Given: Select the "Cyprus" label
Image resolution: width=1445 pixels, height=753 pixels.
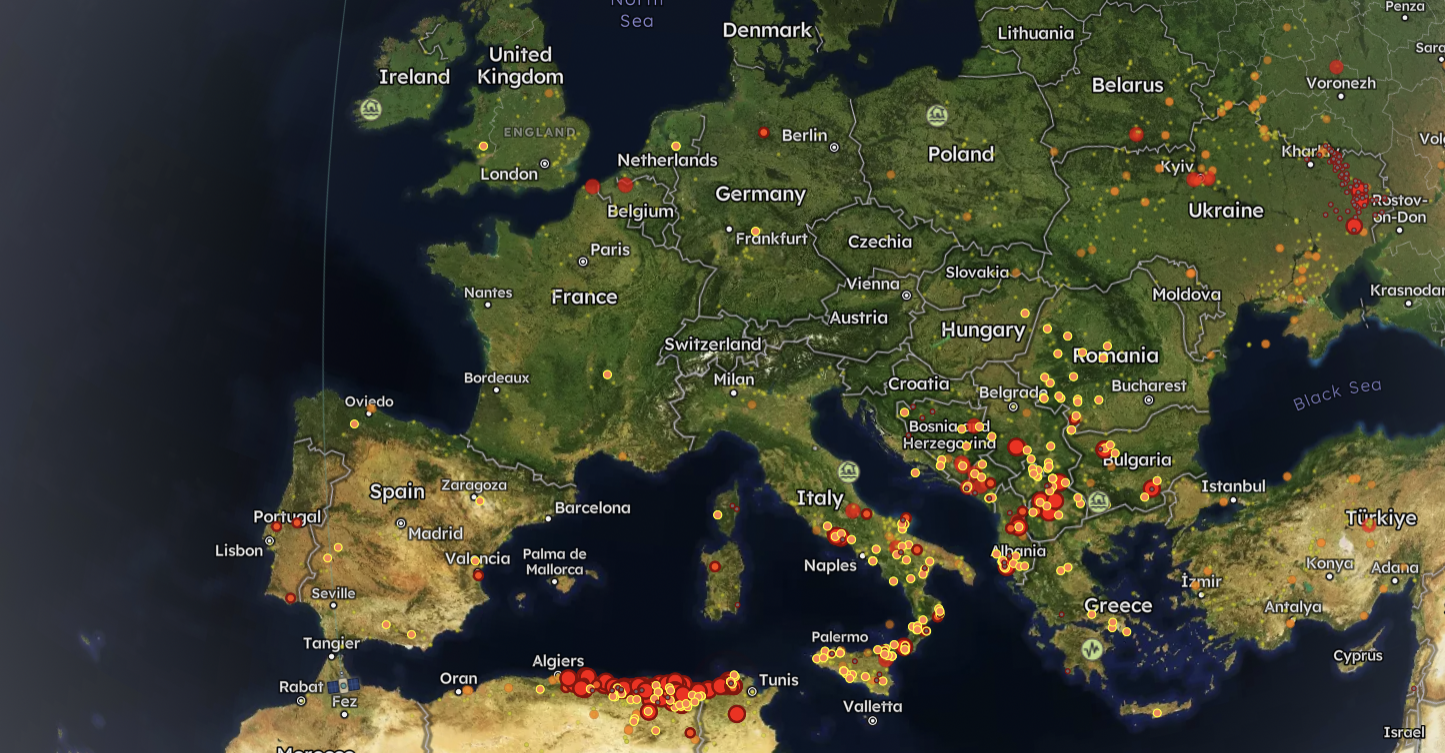Looking at the screenshot, I should 1358,656.
